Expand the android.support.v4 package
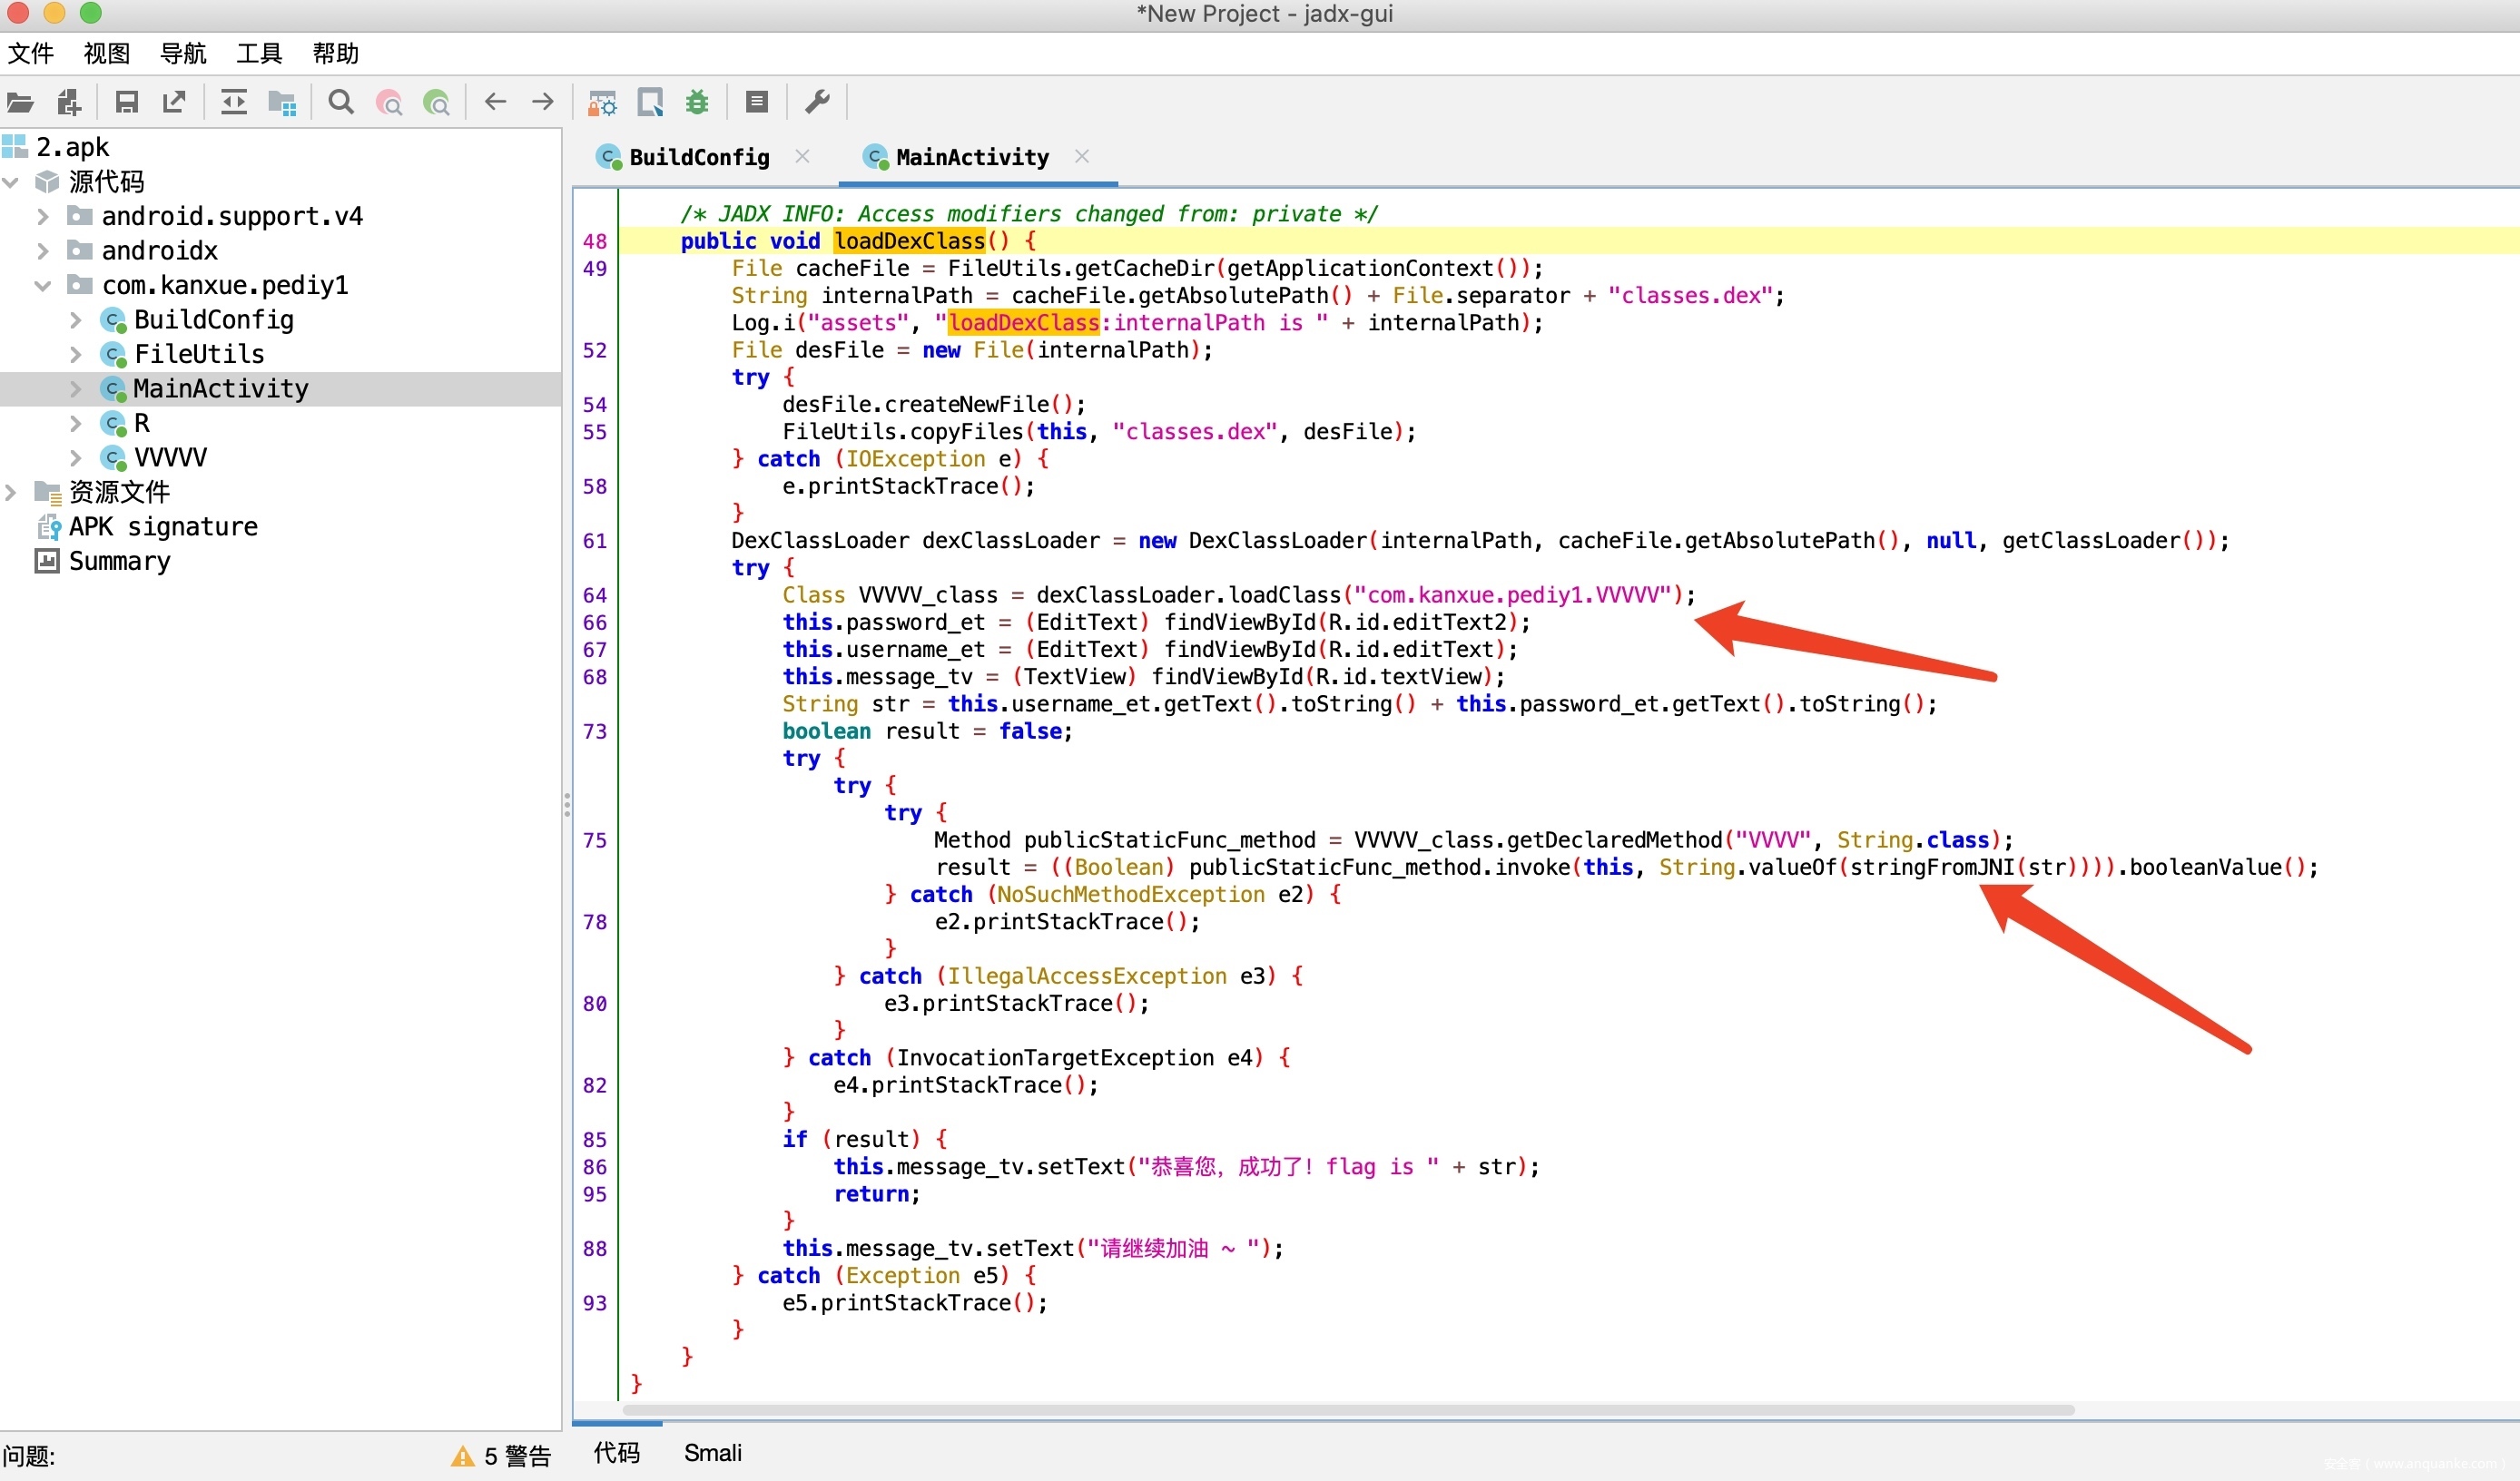The height and width of the screenshot is (1481, 2520). pos(43,217)
